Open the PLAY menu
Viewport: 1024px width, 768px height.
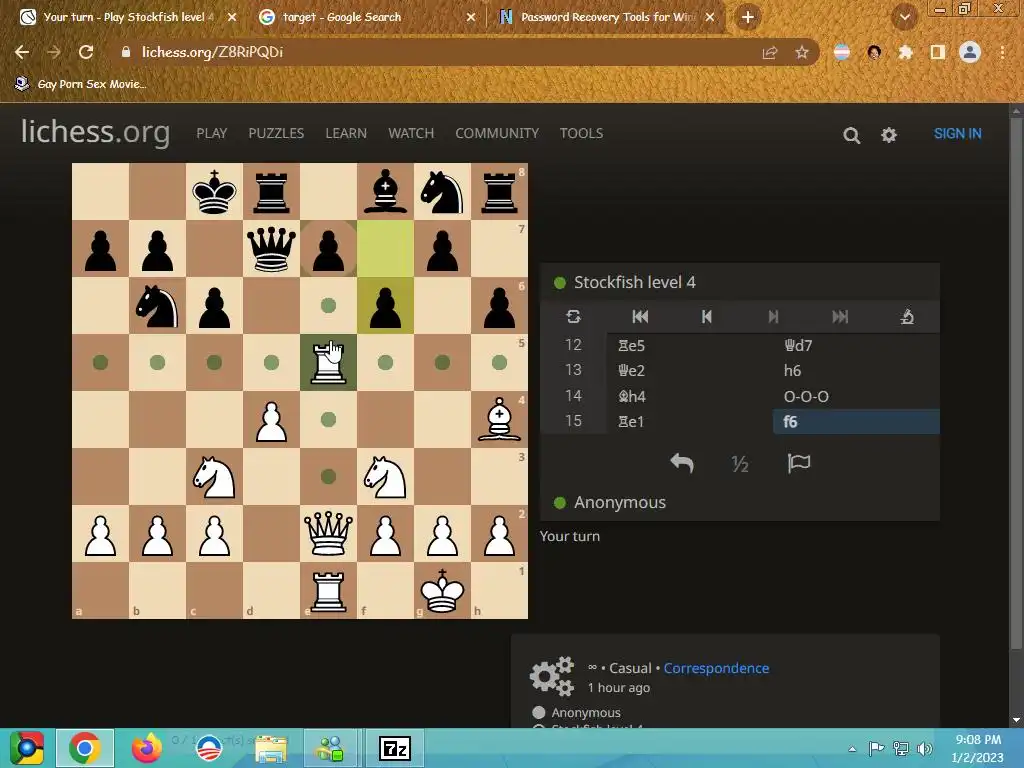click(x=212, y=133)
